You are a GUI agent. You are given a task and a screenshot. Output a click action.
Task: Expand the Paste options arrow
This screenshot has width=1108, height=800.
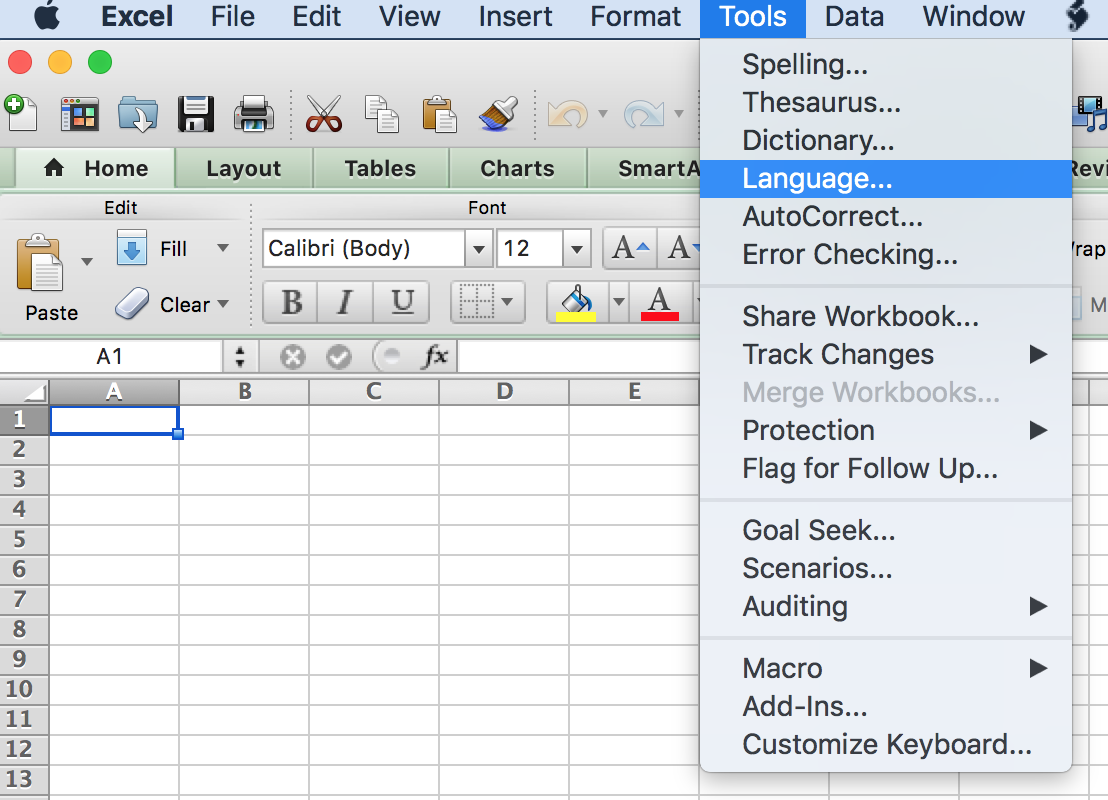point(87,261)
